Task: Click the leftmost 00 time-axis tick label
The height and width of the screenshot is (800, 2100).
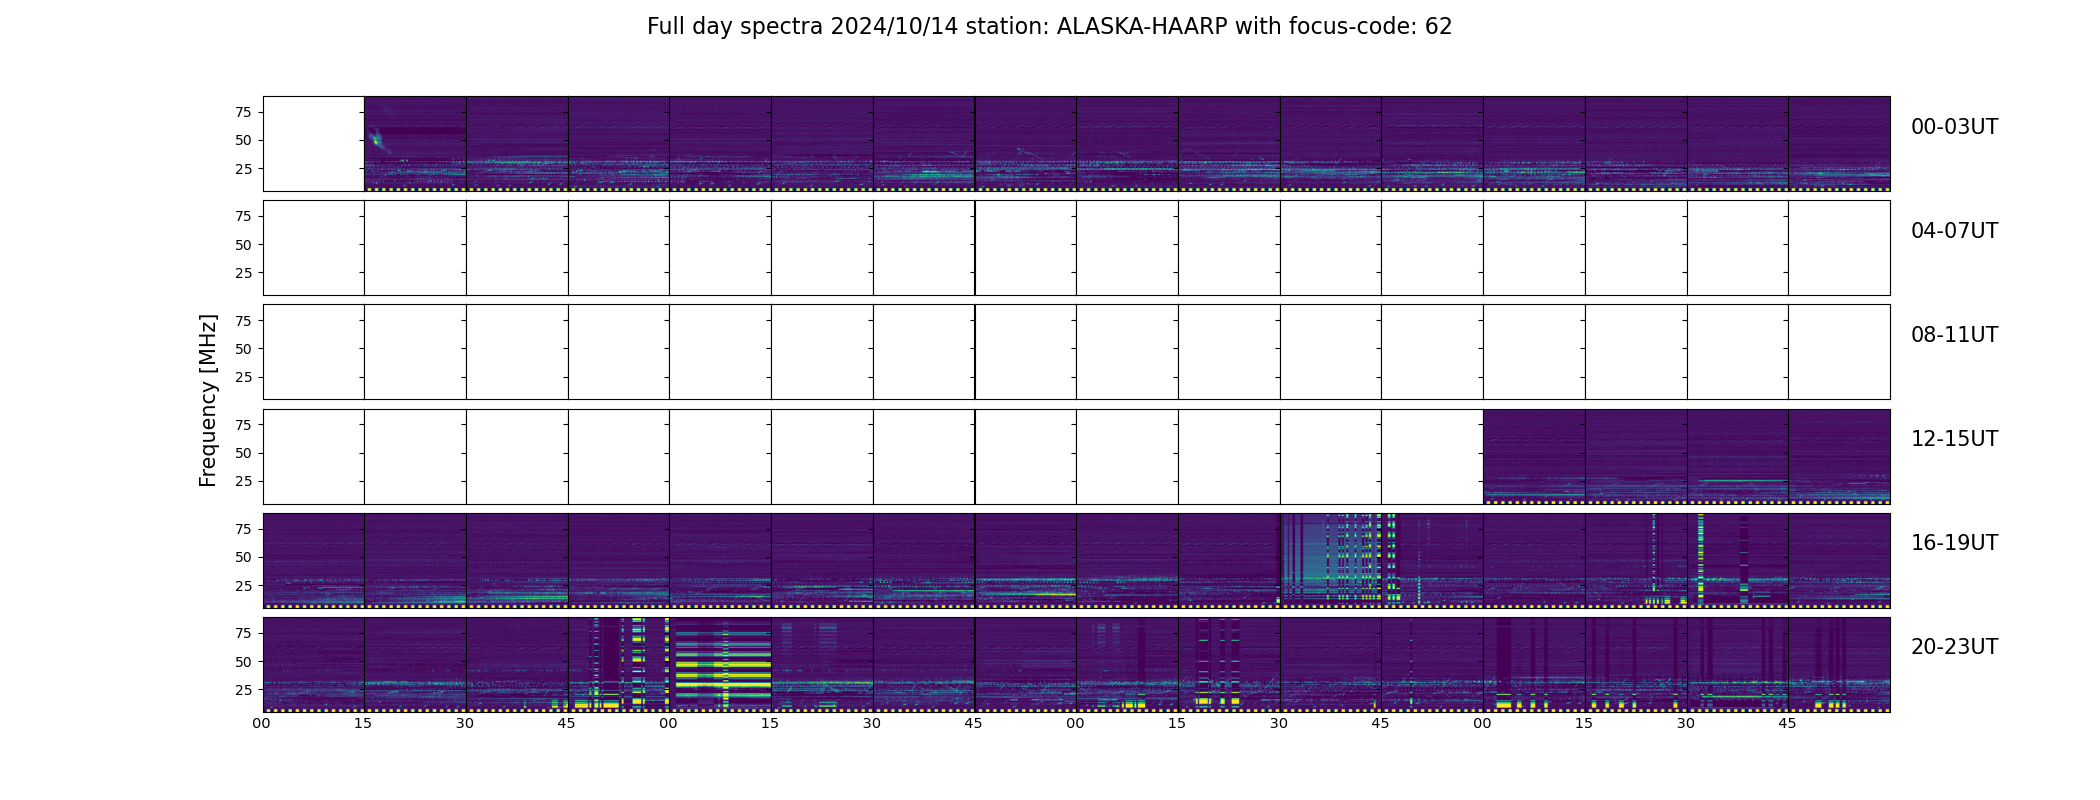Action: click(261, 723)
